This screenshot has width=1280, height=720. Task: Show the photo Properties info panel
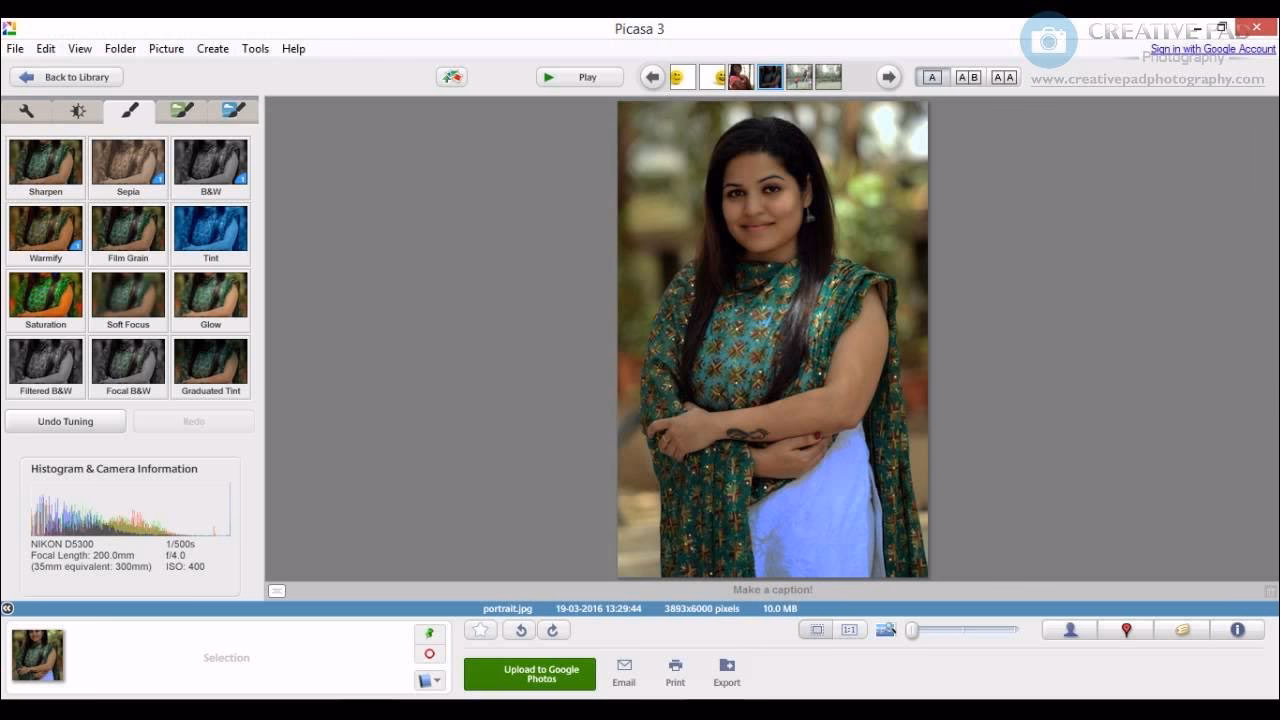1237,630
